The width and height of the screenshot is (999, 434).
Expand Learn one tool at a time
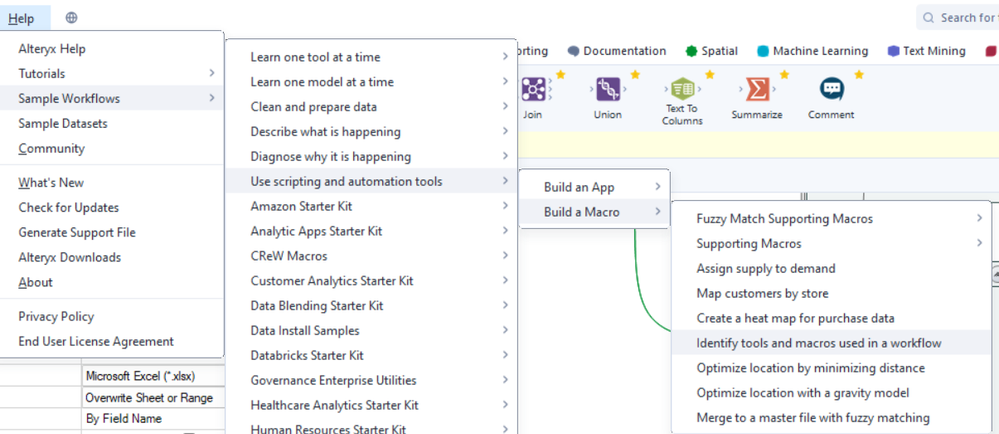pos(371,57)
